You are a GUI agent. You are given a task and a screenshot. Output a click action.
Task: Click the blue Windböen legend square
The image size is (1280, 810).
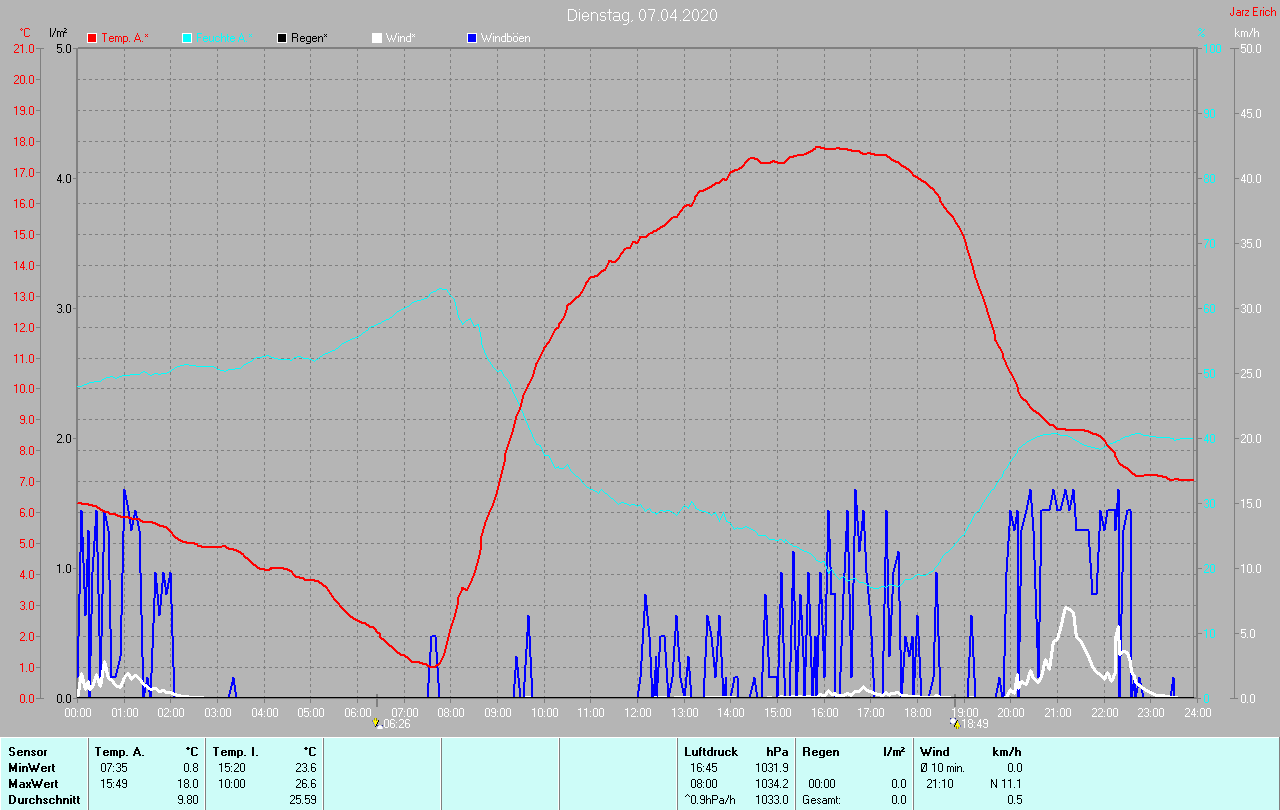coord(472,38)
